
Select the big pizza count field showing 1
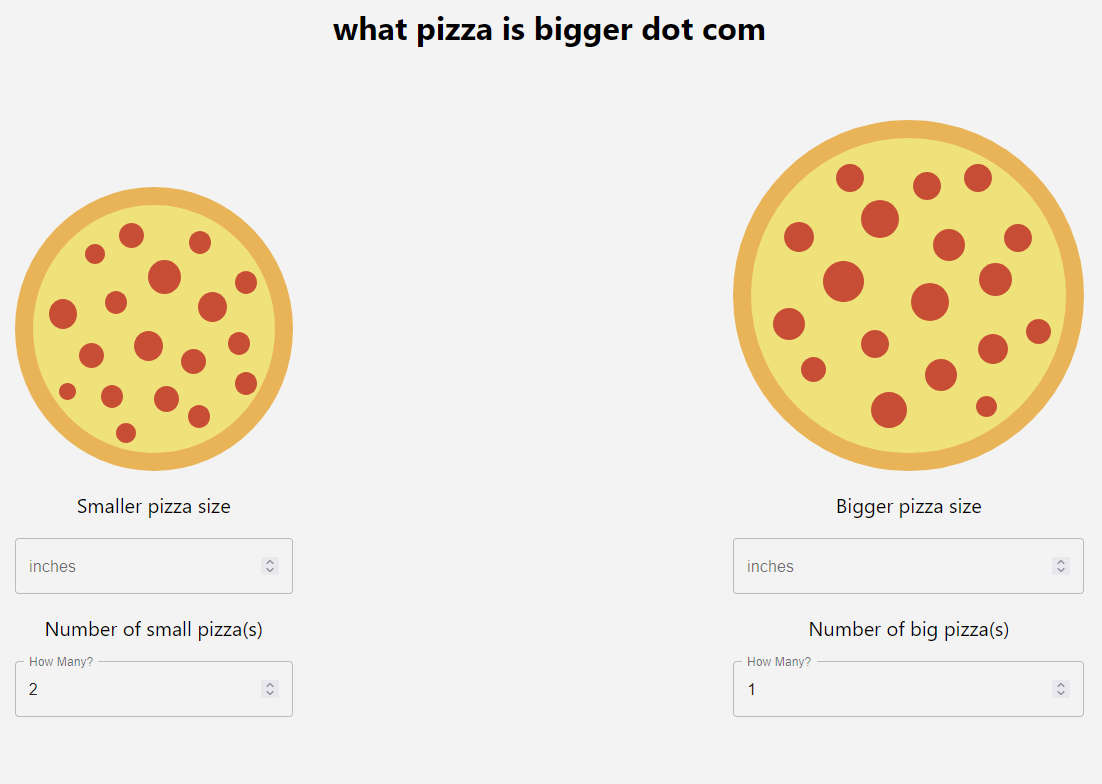click(x=908, y=689)
